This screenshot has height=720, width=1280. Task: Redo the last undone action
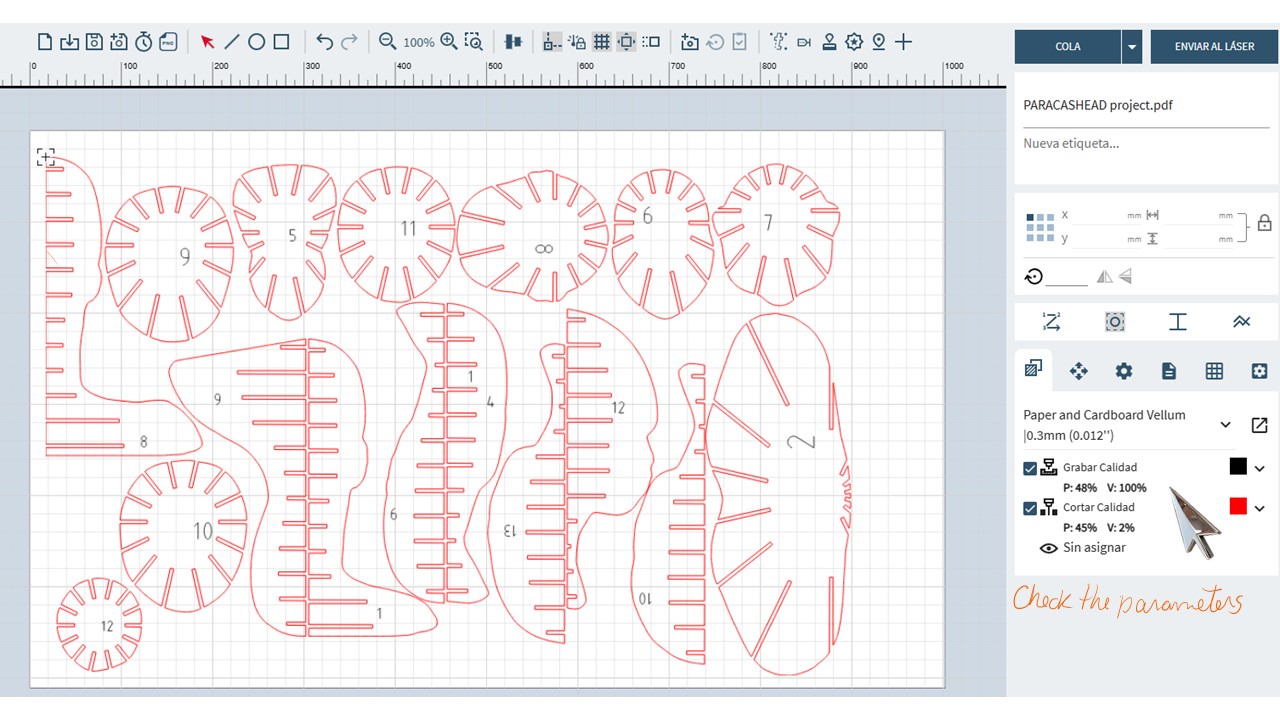point(349,42)
